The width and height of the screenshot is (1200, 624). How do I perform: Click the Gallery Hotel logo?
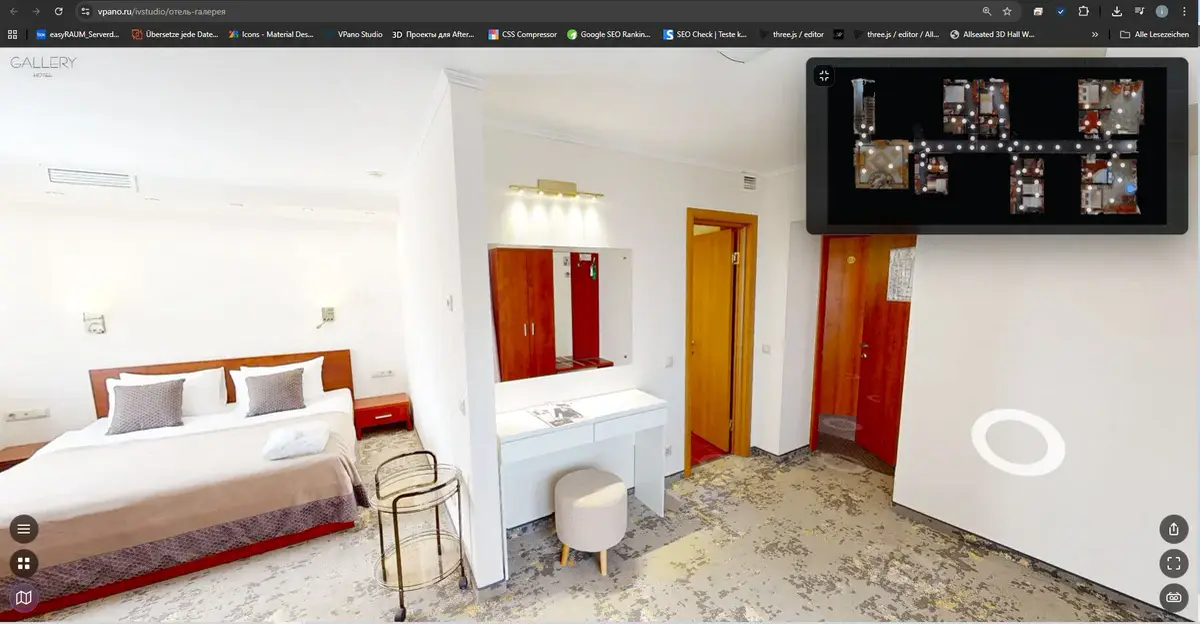click(43, 65)
